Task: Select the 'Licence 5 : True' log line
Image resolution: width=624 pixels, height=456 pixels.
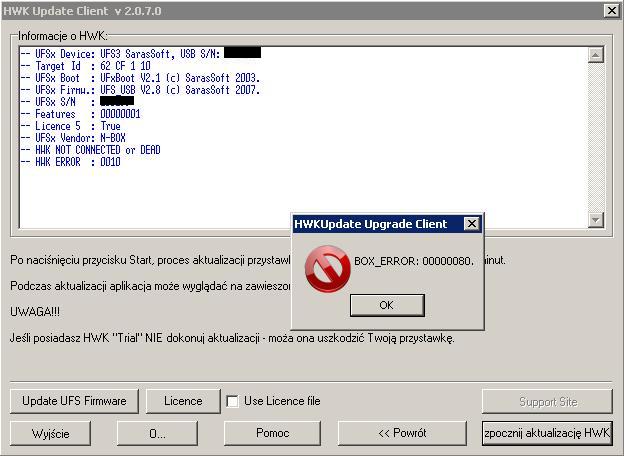Action: pyautogui.click(x=71, y=126)
